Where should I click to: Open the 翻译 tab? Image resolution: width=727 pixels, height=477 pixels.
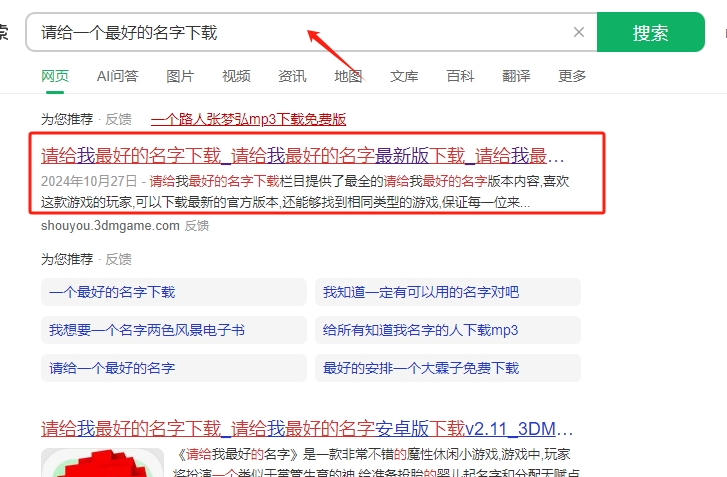[516, 76]
